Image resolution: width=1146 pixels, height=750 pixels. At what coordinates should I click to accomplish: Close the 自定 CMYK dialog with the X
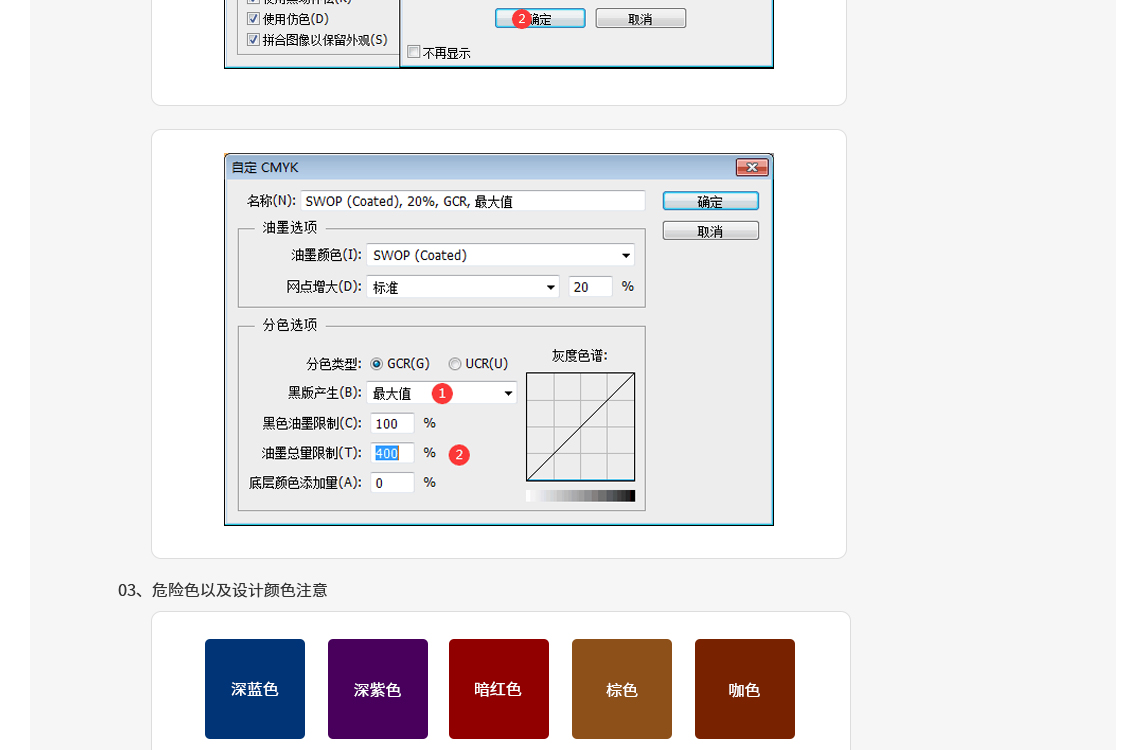(x=752, y=167)
